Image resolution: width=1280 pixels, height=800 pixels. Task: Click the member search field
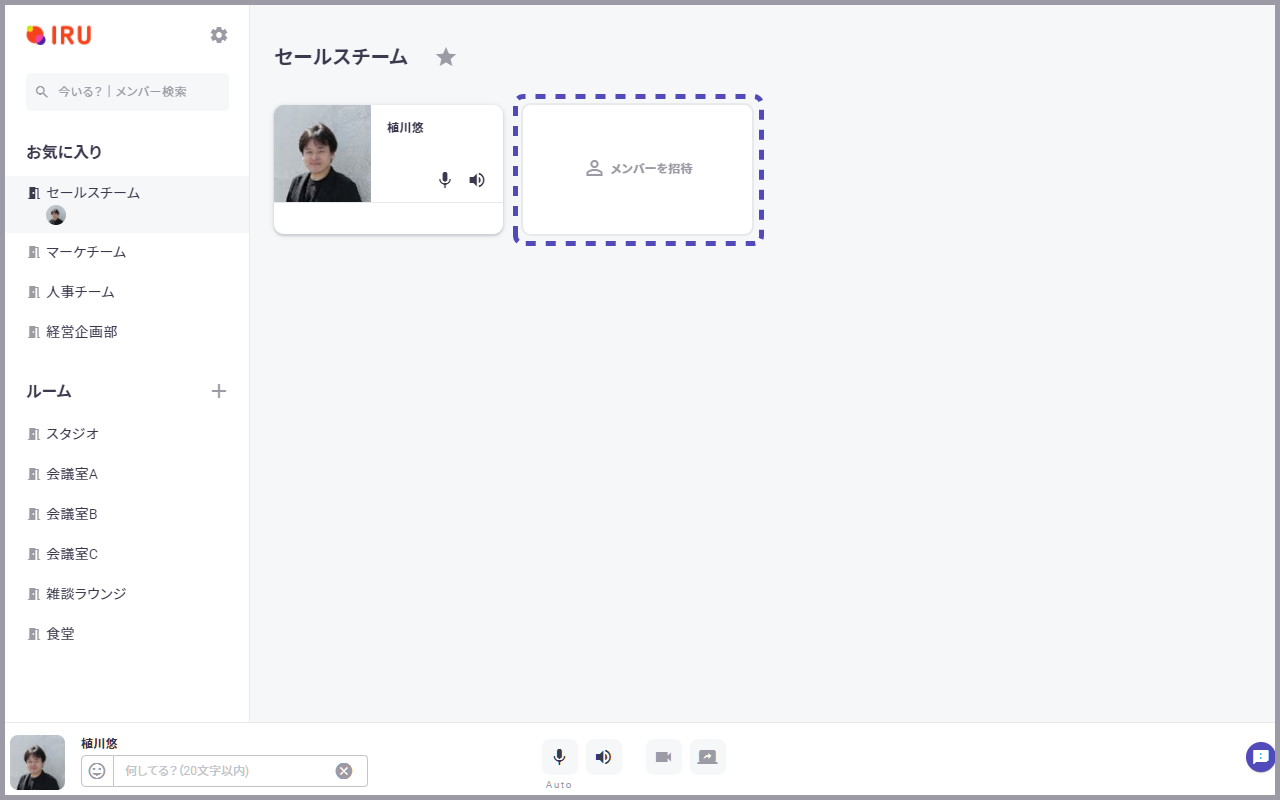(x=127, y=91)
